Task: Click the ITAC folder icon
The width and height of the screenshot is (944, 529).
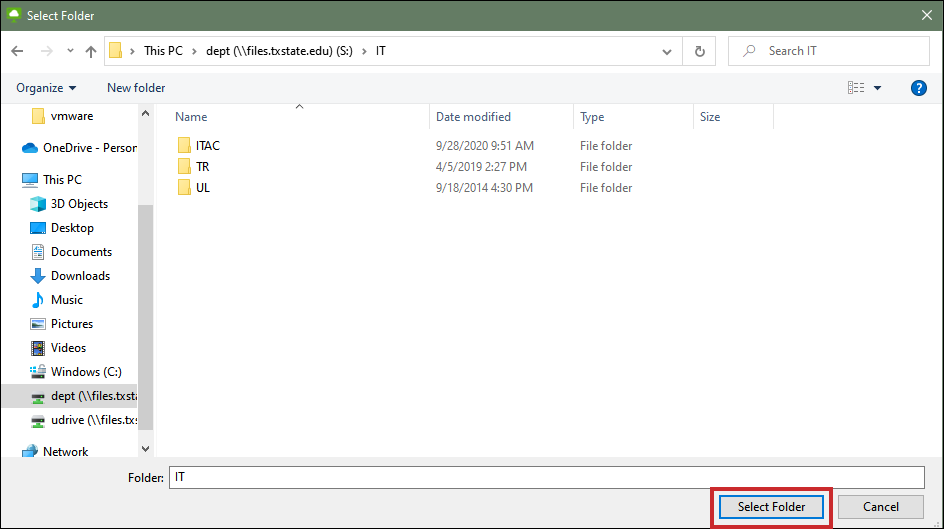Action: point(184,145)
